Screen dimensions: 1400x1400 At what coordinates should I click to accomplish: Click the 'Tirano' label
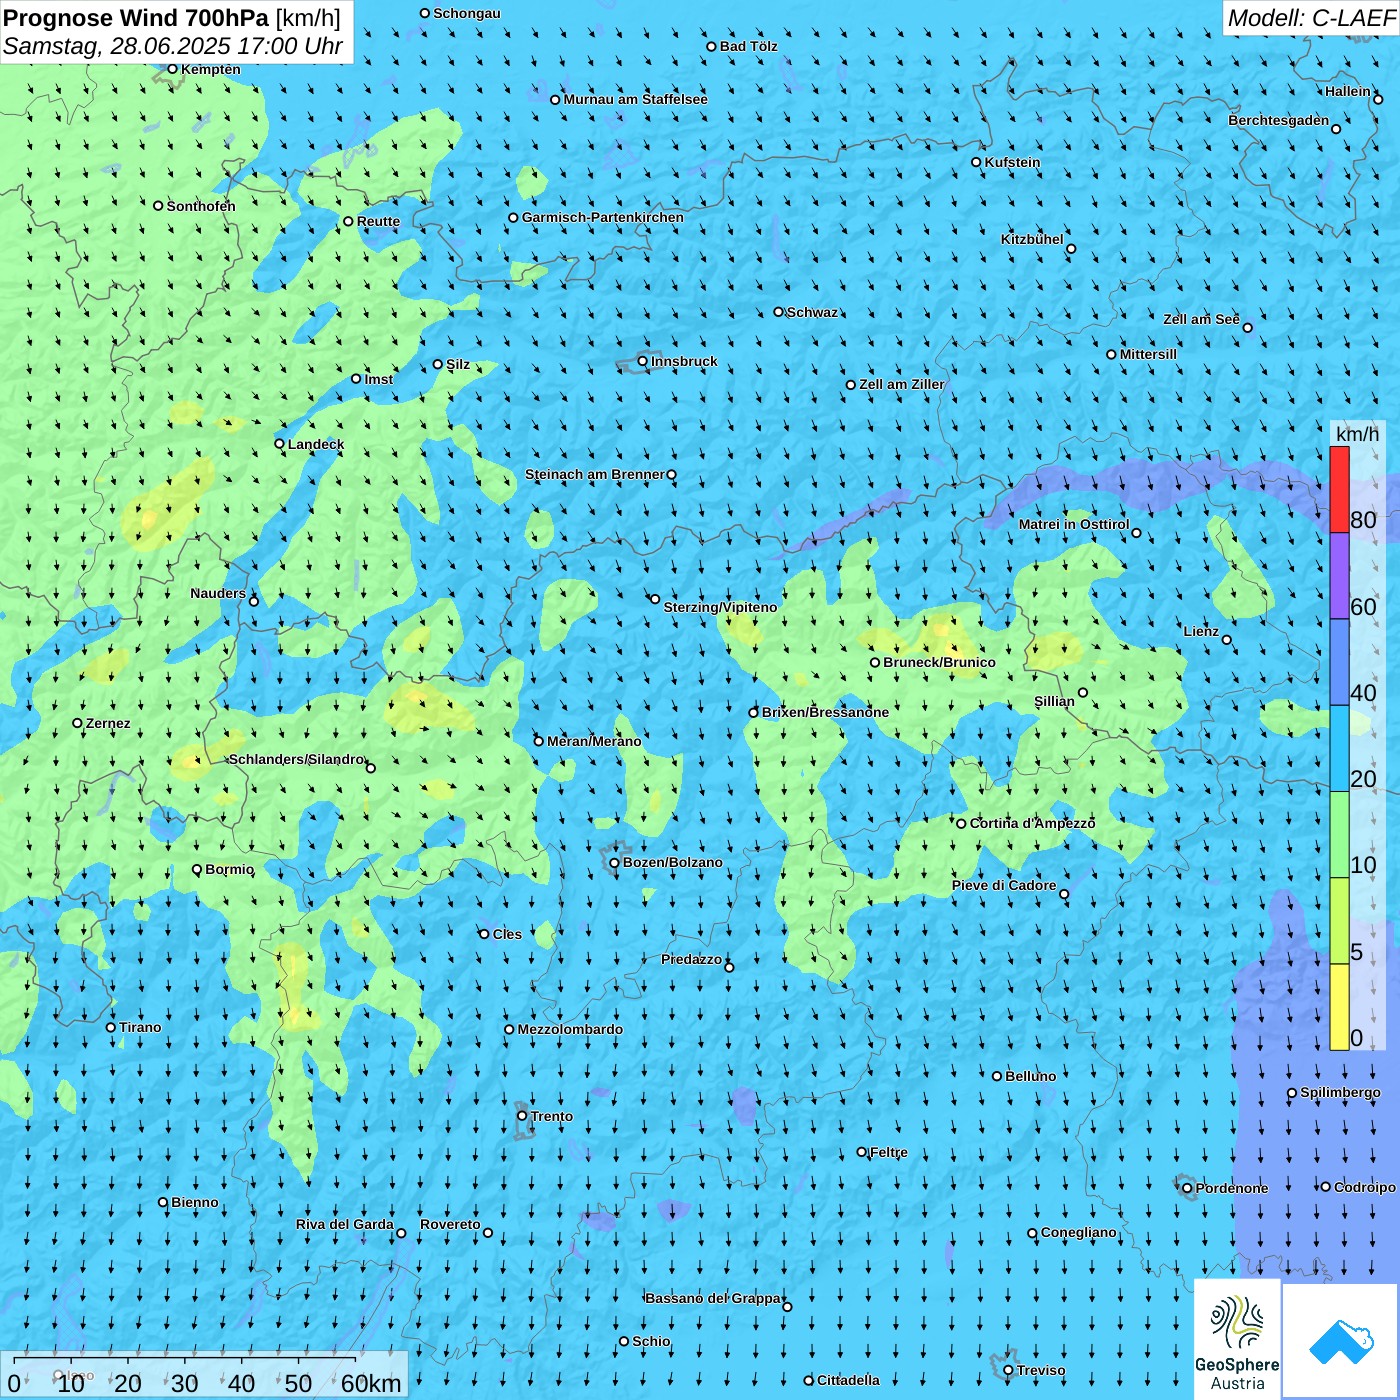point(140,1027)
